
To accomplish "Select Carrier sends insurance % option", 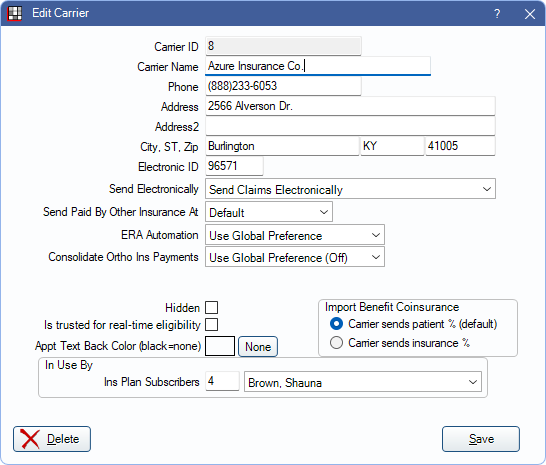I will tap(336, 343).
